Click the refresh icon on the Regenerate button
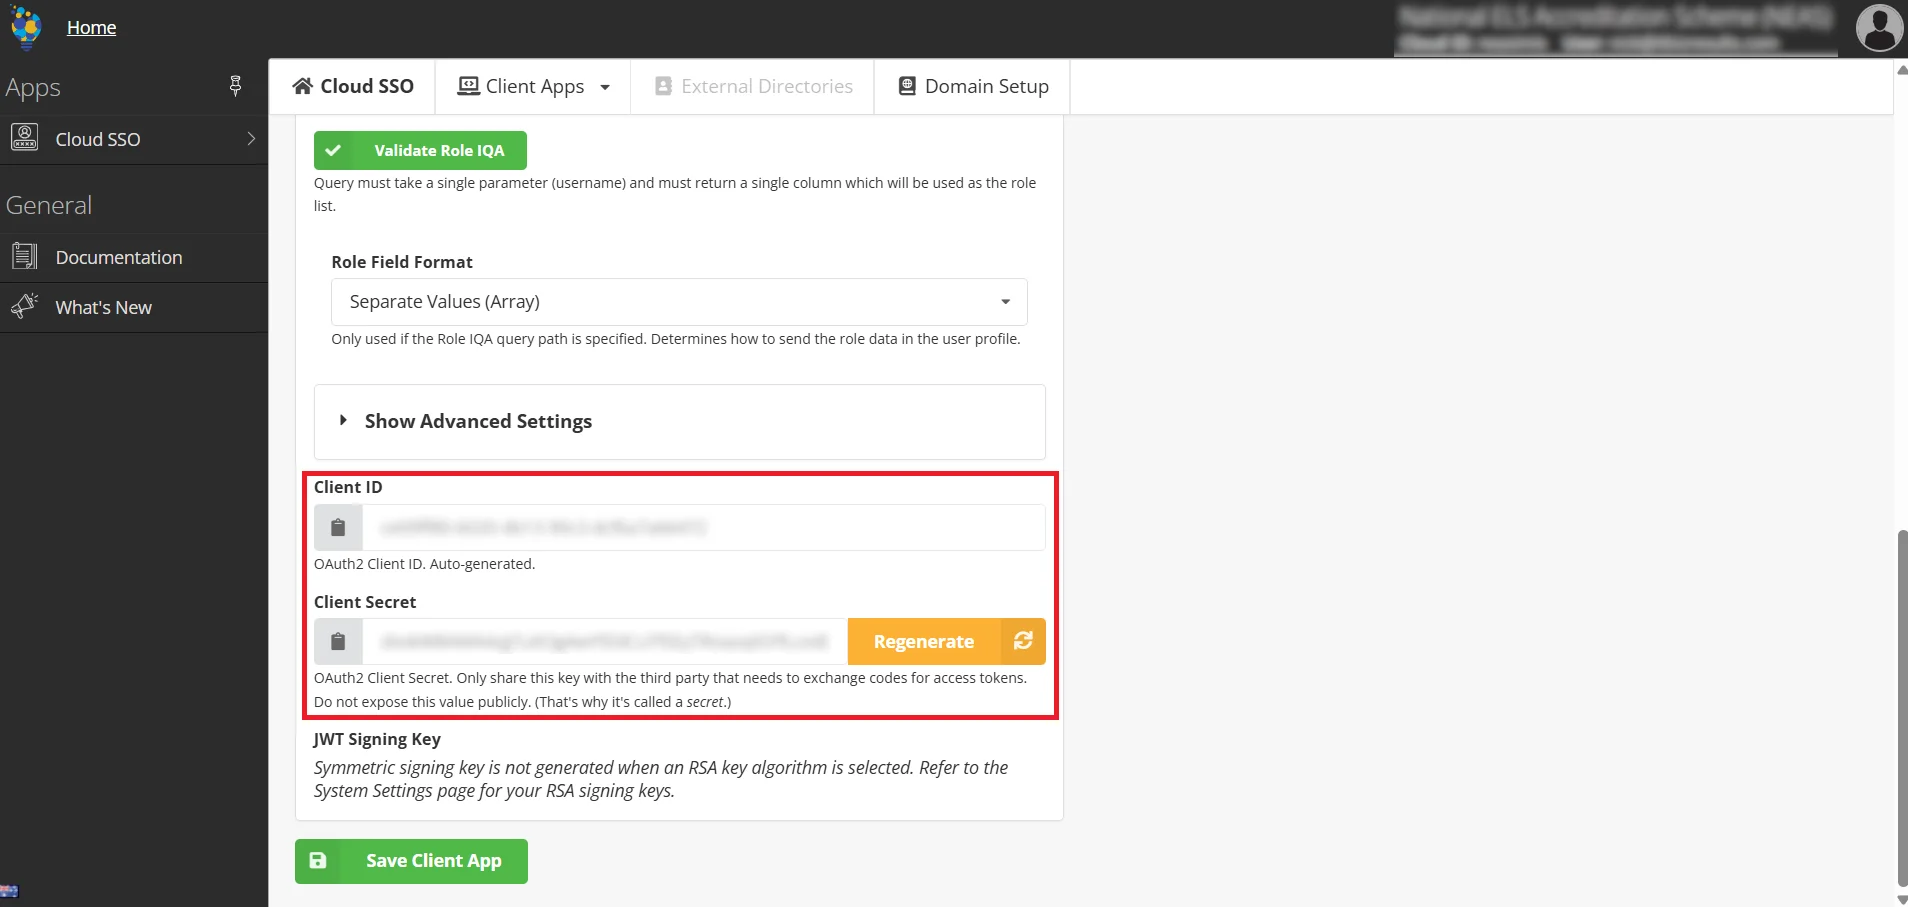Viewport: 1908px width, 907px height. coord(1022,641)
